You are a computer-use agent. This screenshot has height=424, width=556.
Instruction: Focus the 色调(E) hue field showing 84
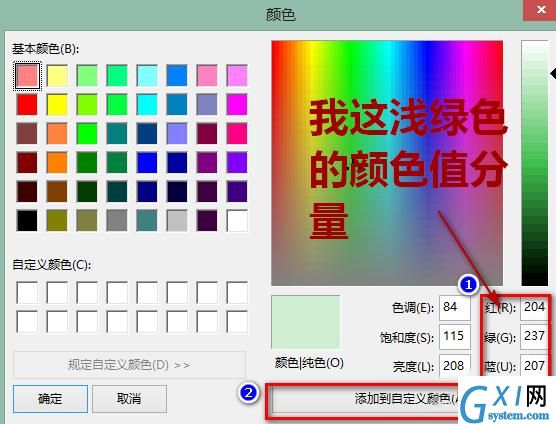pos(455,307)
